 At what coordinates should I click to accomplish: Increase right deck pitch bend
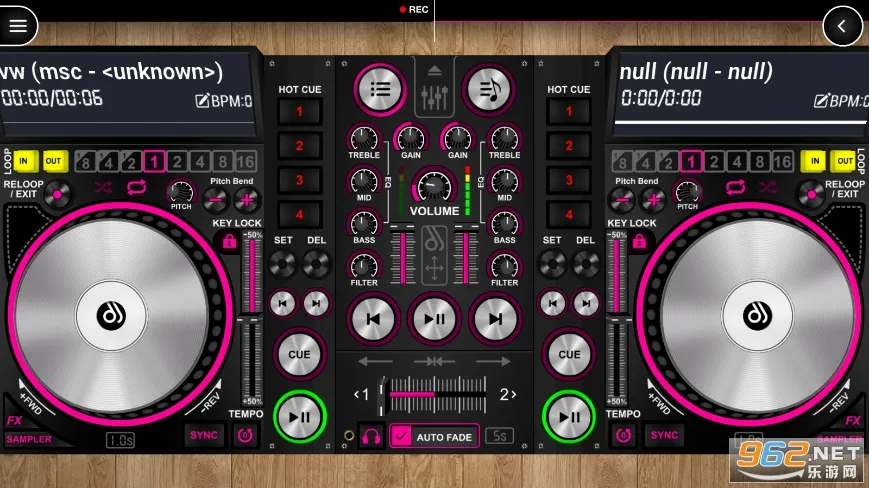click(x=653, y=200)
